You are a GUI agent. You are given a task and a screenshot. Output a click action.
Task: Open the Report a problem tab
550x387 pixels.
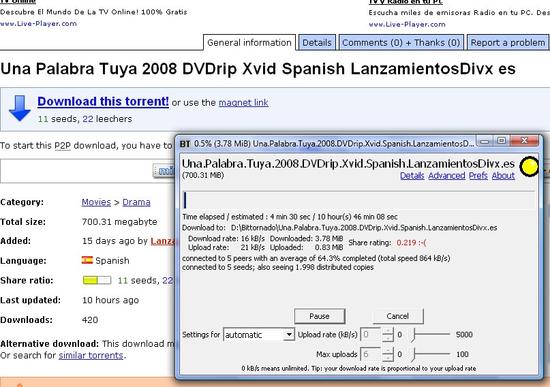[508, 43]
